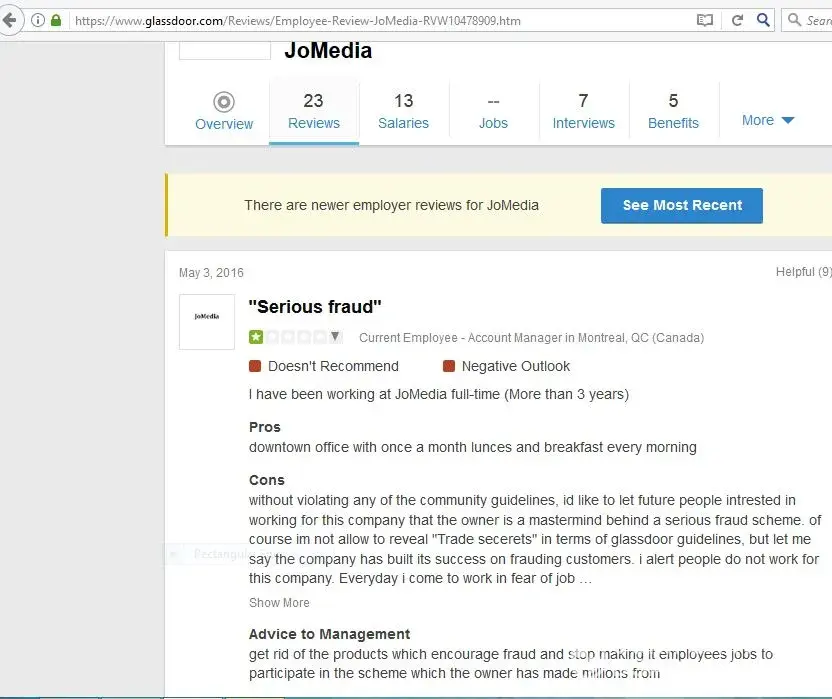The width and height of the screenshot is (832, 699).
Task: Expand the review with Show More
Action: click(x=279, y=603)
